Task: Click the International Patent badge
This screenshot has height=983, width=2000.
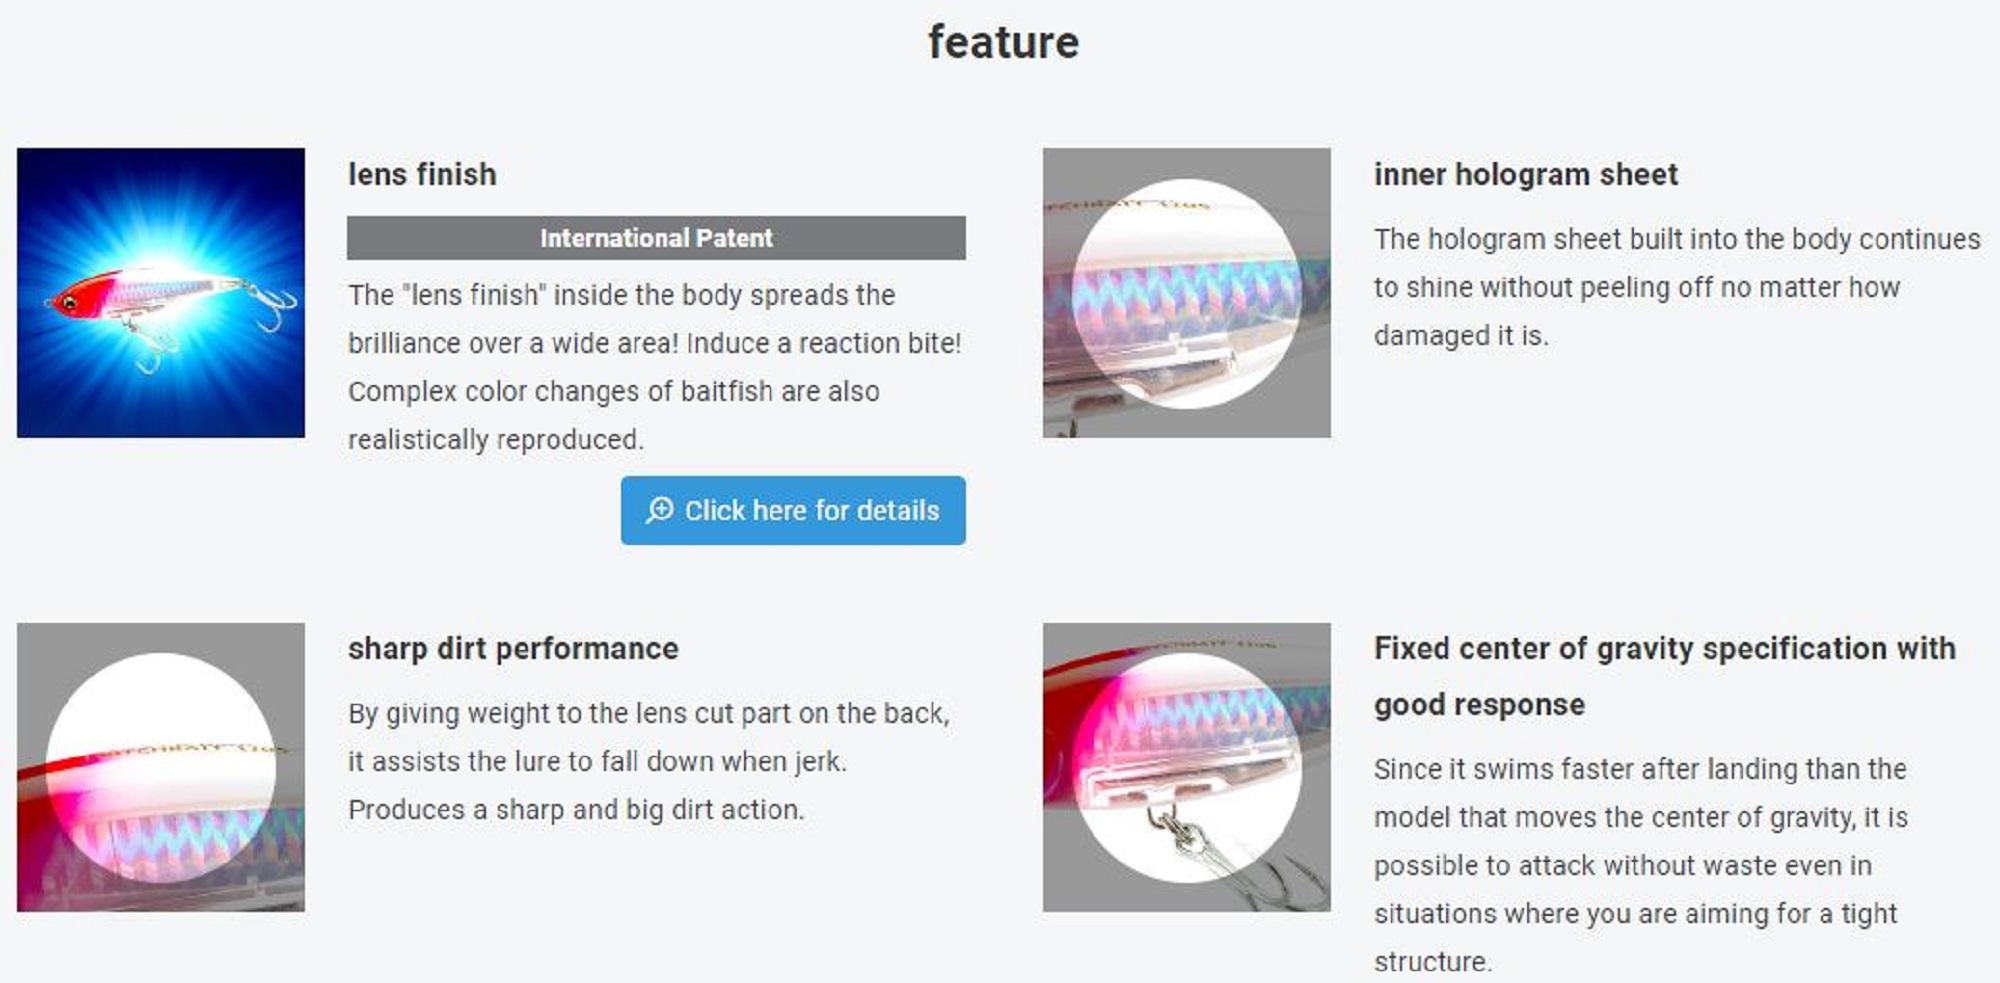Action: [656, 238]
